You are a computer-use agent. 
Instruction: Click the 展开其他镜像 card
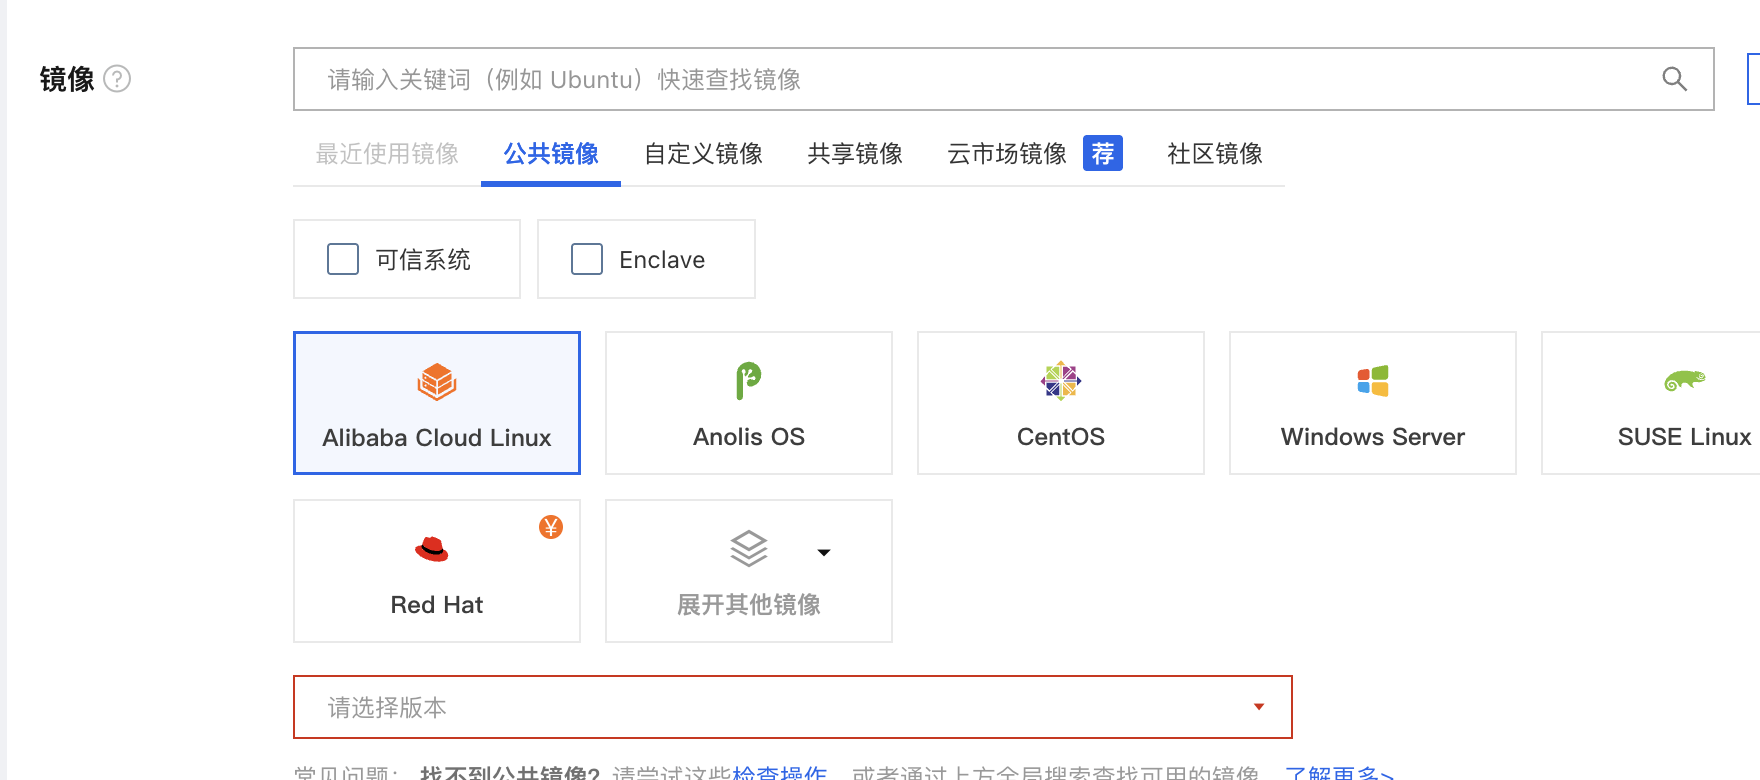749,571
